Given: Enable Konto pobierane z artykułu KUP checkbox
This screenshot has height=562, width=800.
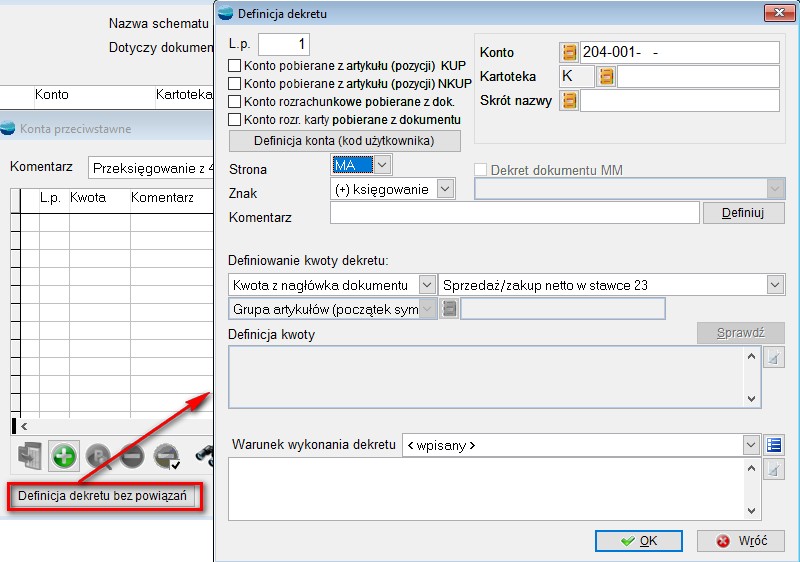Looking at the screenshot, I should pyautogui.click(x=235, y=66).
